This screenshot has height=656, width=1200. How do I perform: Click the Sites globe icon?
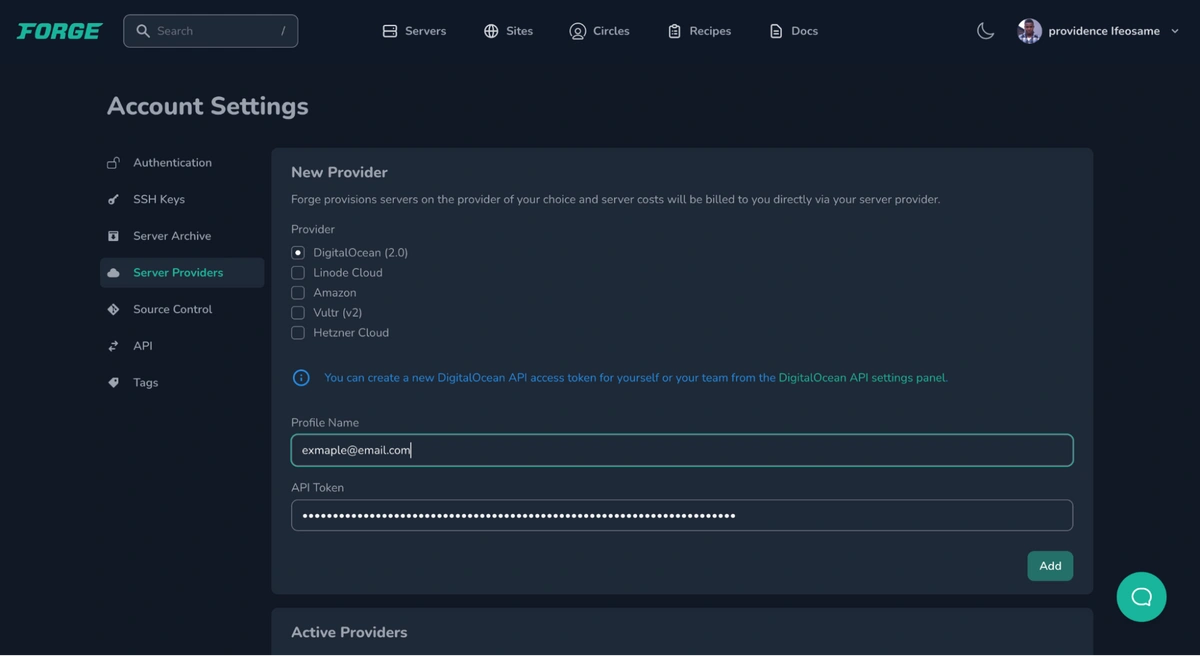[491, 31]
